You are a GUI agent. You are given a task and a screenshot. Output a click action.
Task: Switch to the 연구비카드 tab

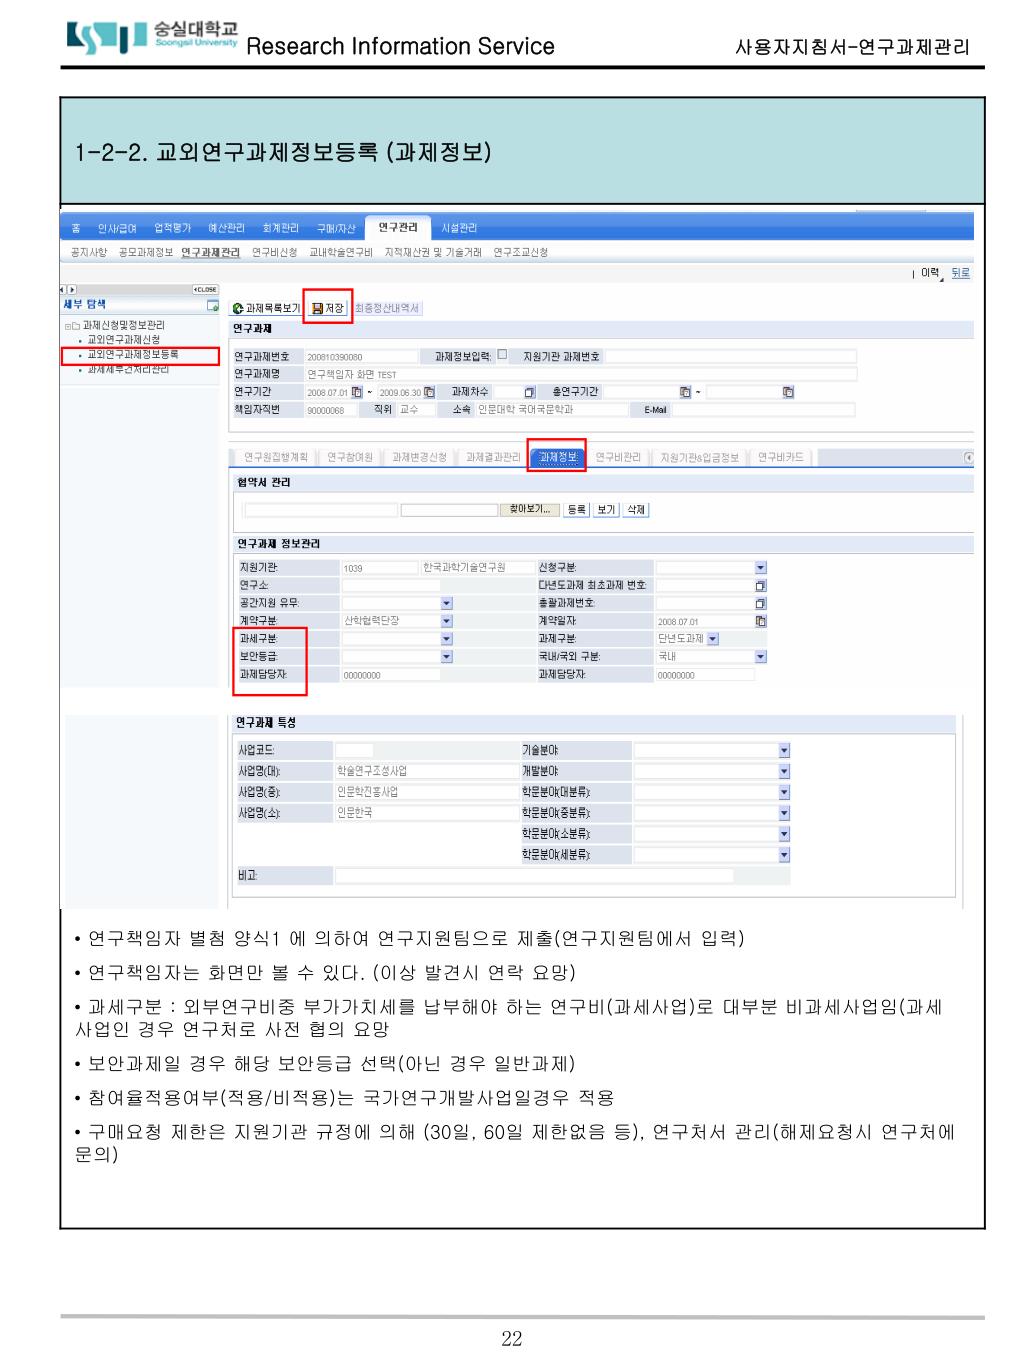780,457
